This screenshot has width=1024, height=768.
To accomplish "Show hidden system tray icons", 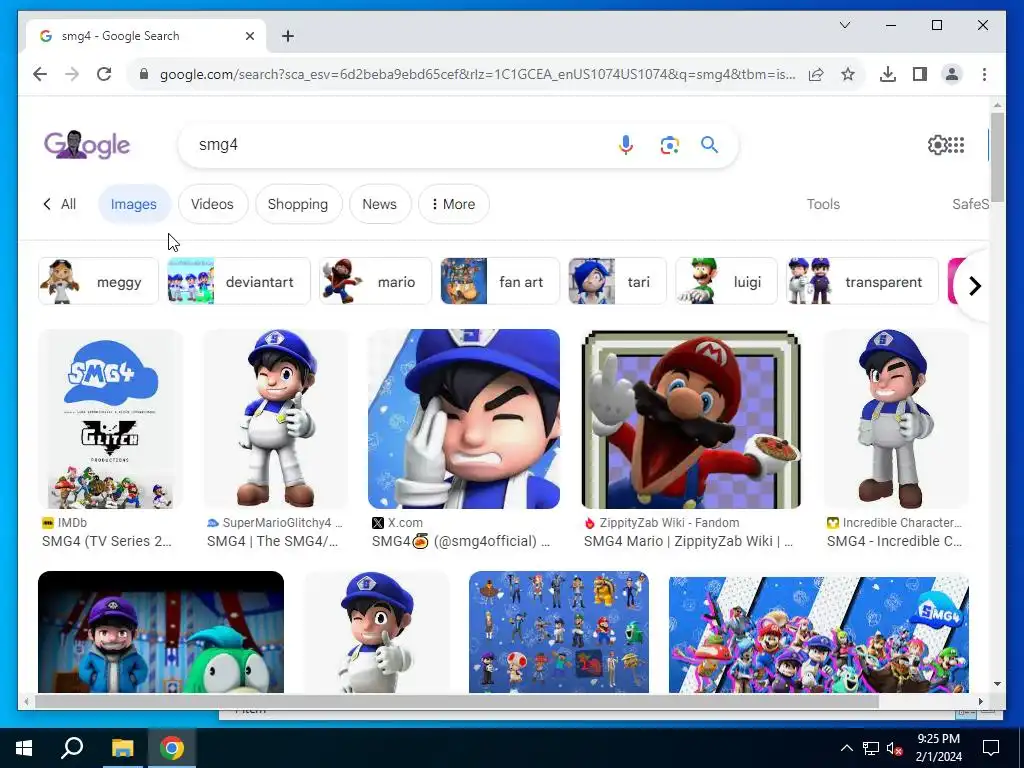I will (846, 748).
